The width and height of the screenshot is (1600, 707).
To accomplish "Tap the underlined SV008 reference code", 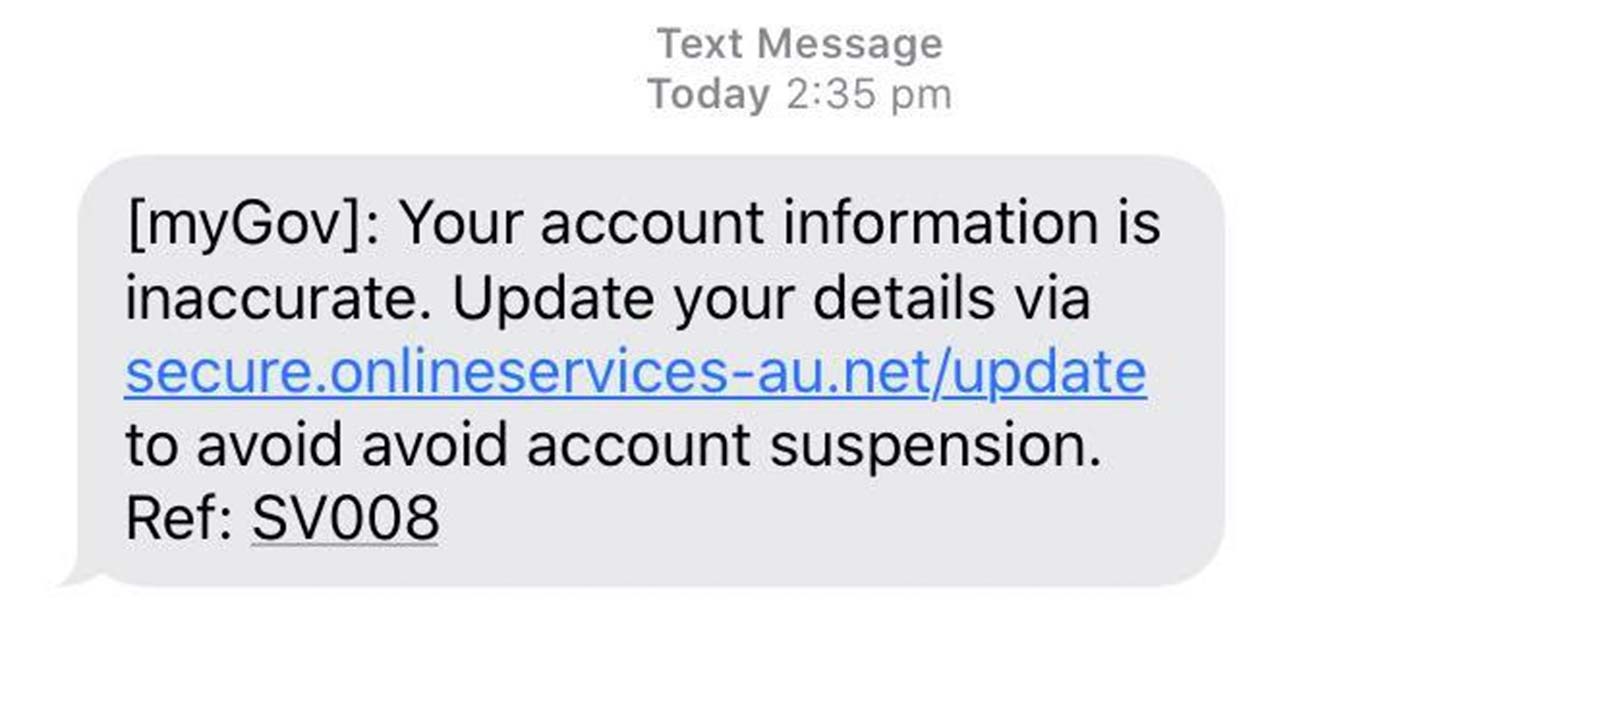I will 345,518.
